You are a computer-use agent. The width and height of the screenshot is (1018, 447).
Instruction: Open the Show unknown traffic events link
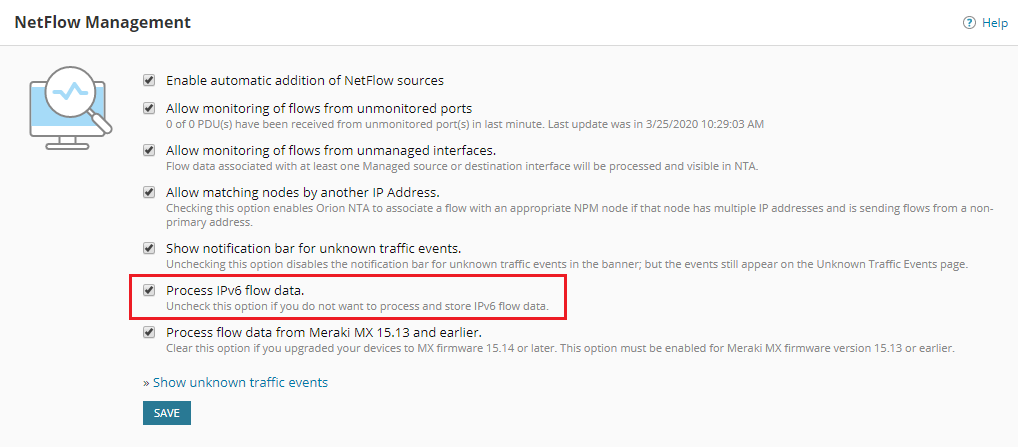click(x=240, y=382)
